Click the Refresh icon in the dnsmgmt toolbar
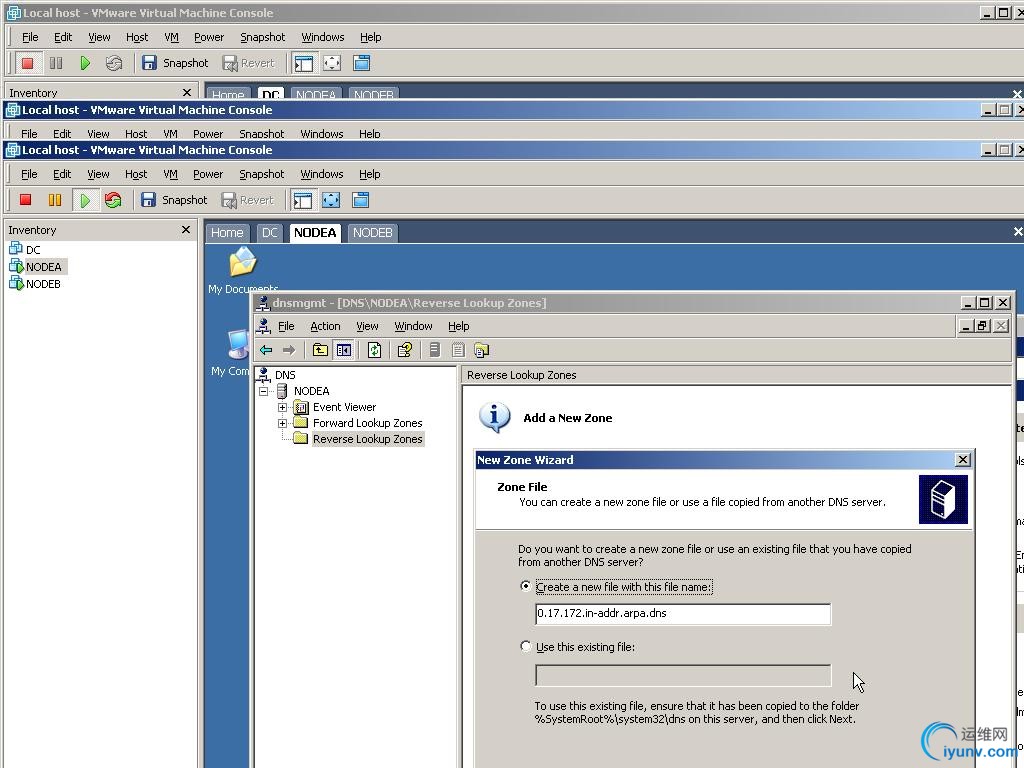Viewport: 1024px width, 768px height. coord(374,350)
